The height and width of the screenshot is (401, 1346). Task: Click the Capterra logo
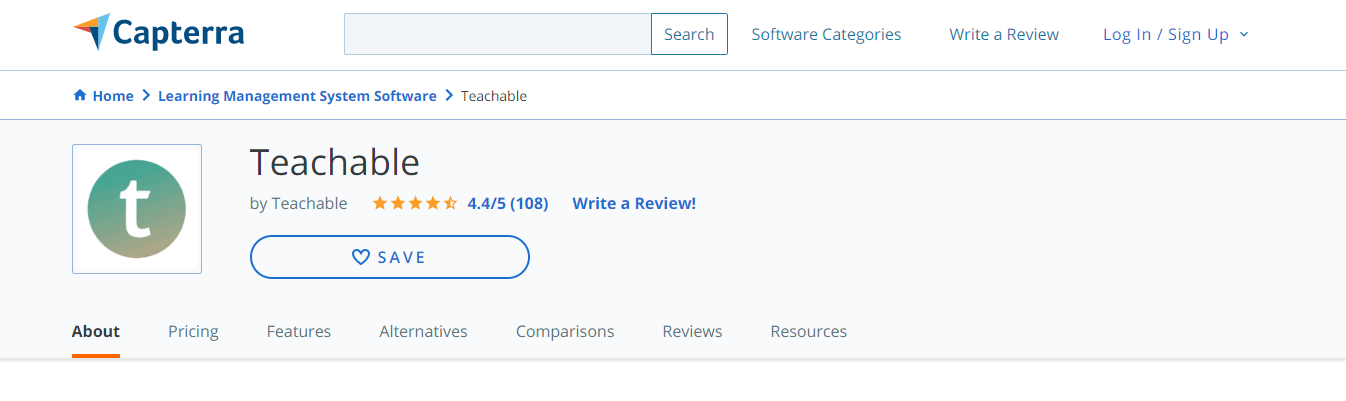point(159,34)
